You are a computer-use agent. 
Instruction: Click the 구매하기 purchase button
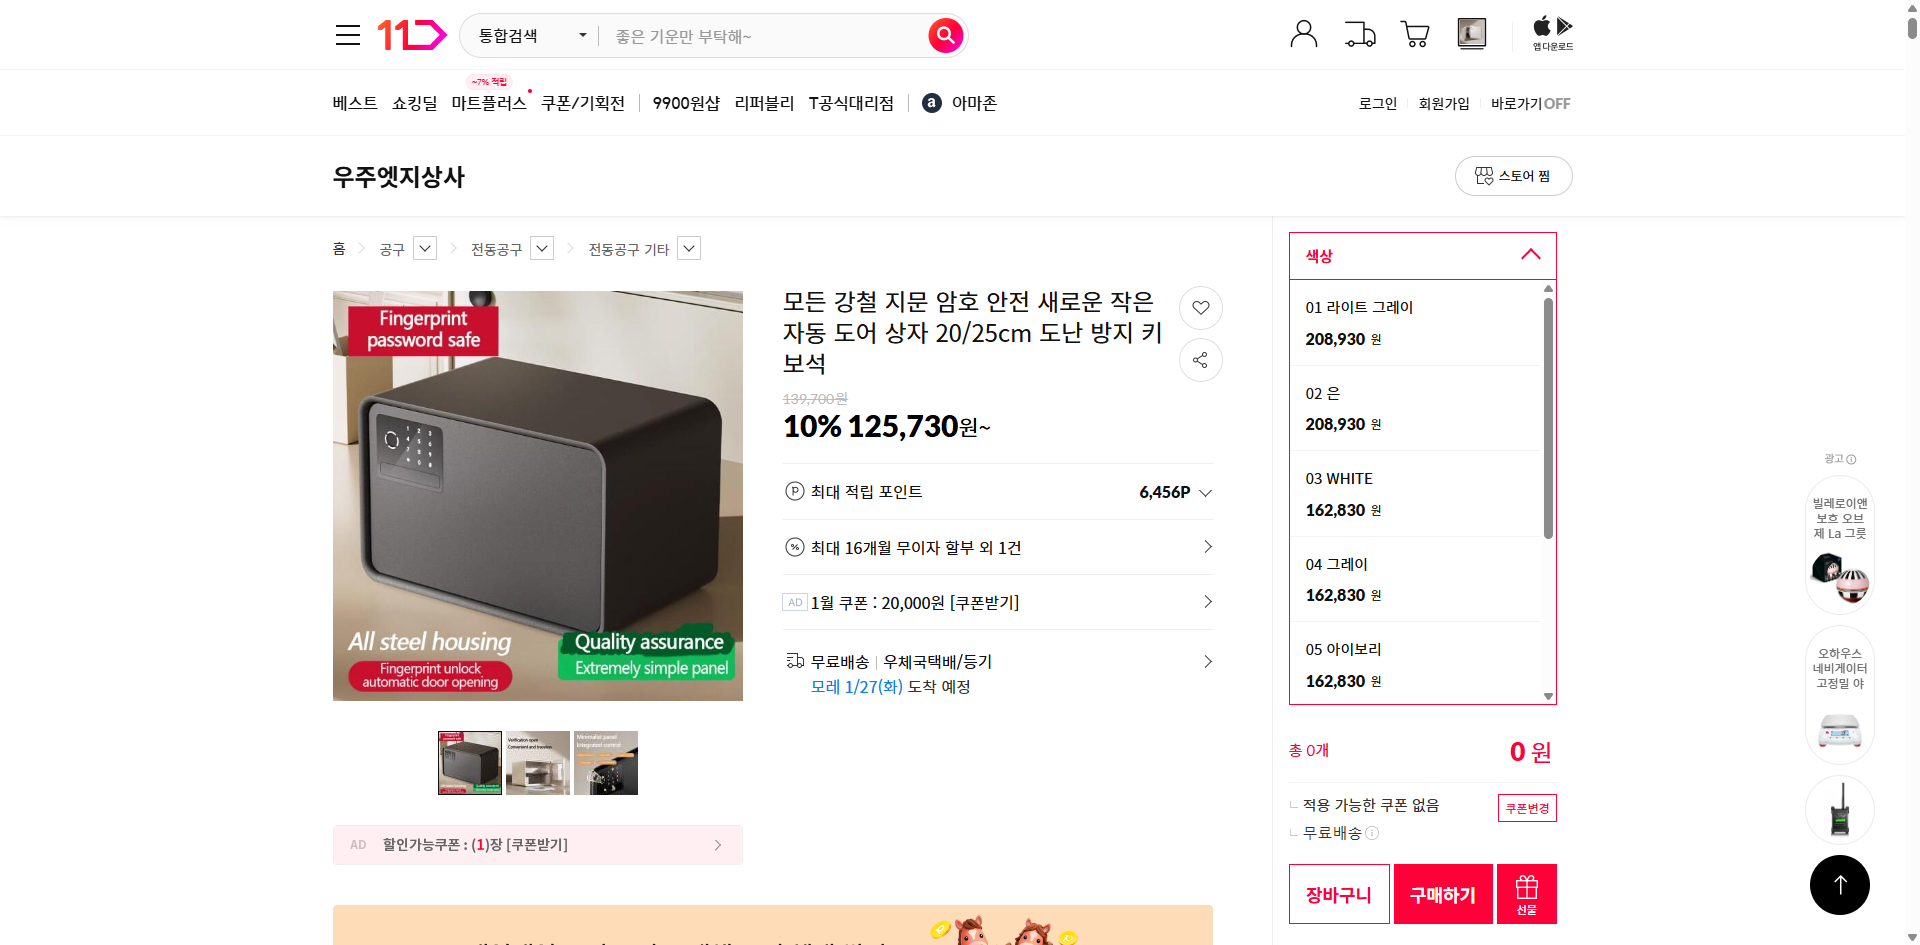point(1442,893)
